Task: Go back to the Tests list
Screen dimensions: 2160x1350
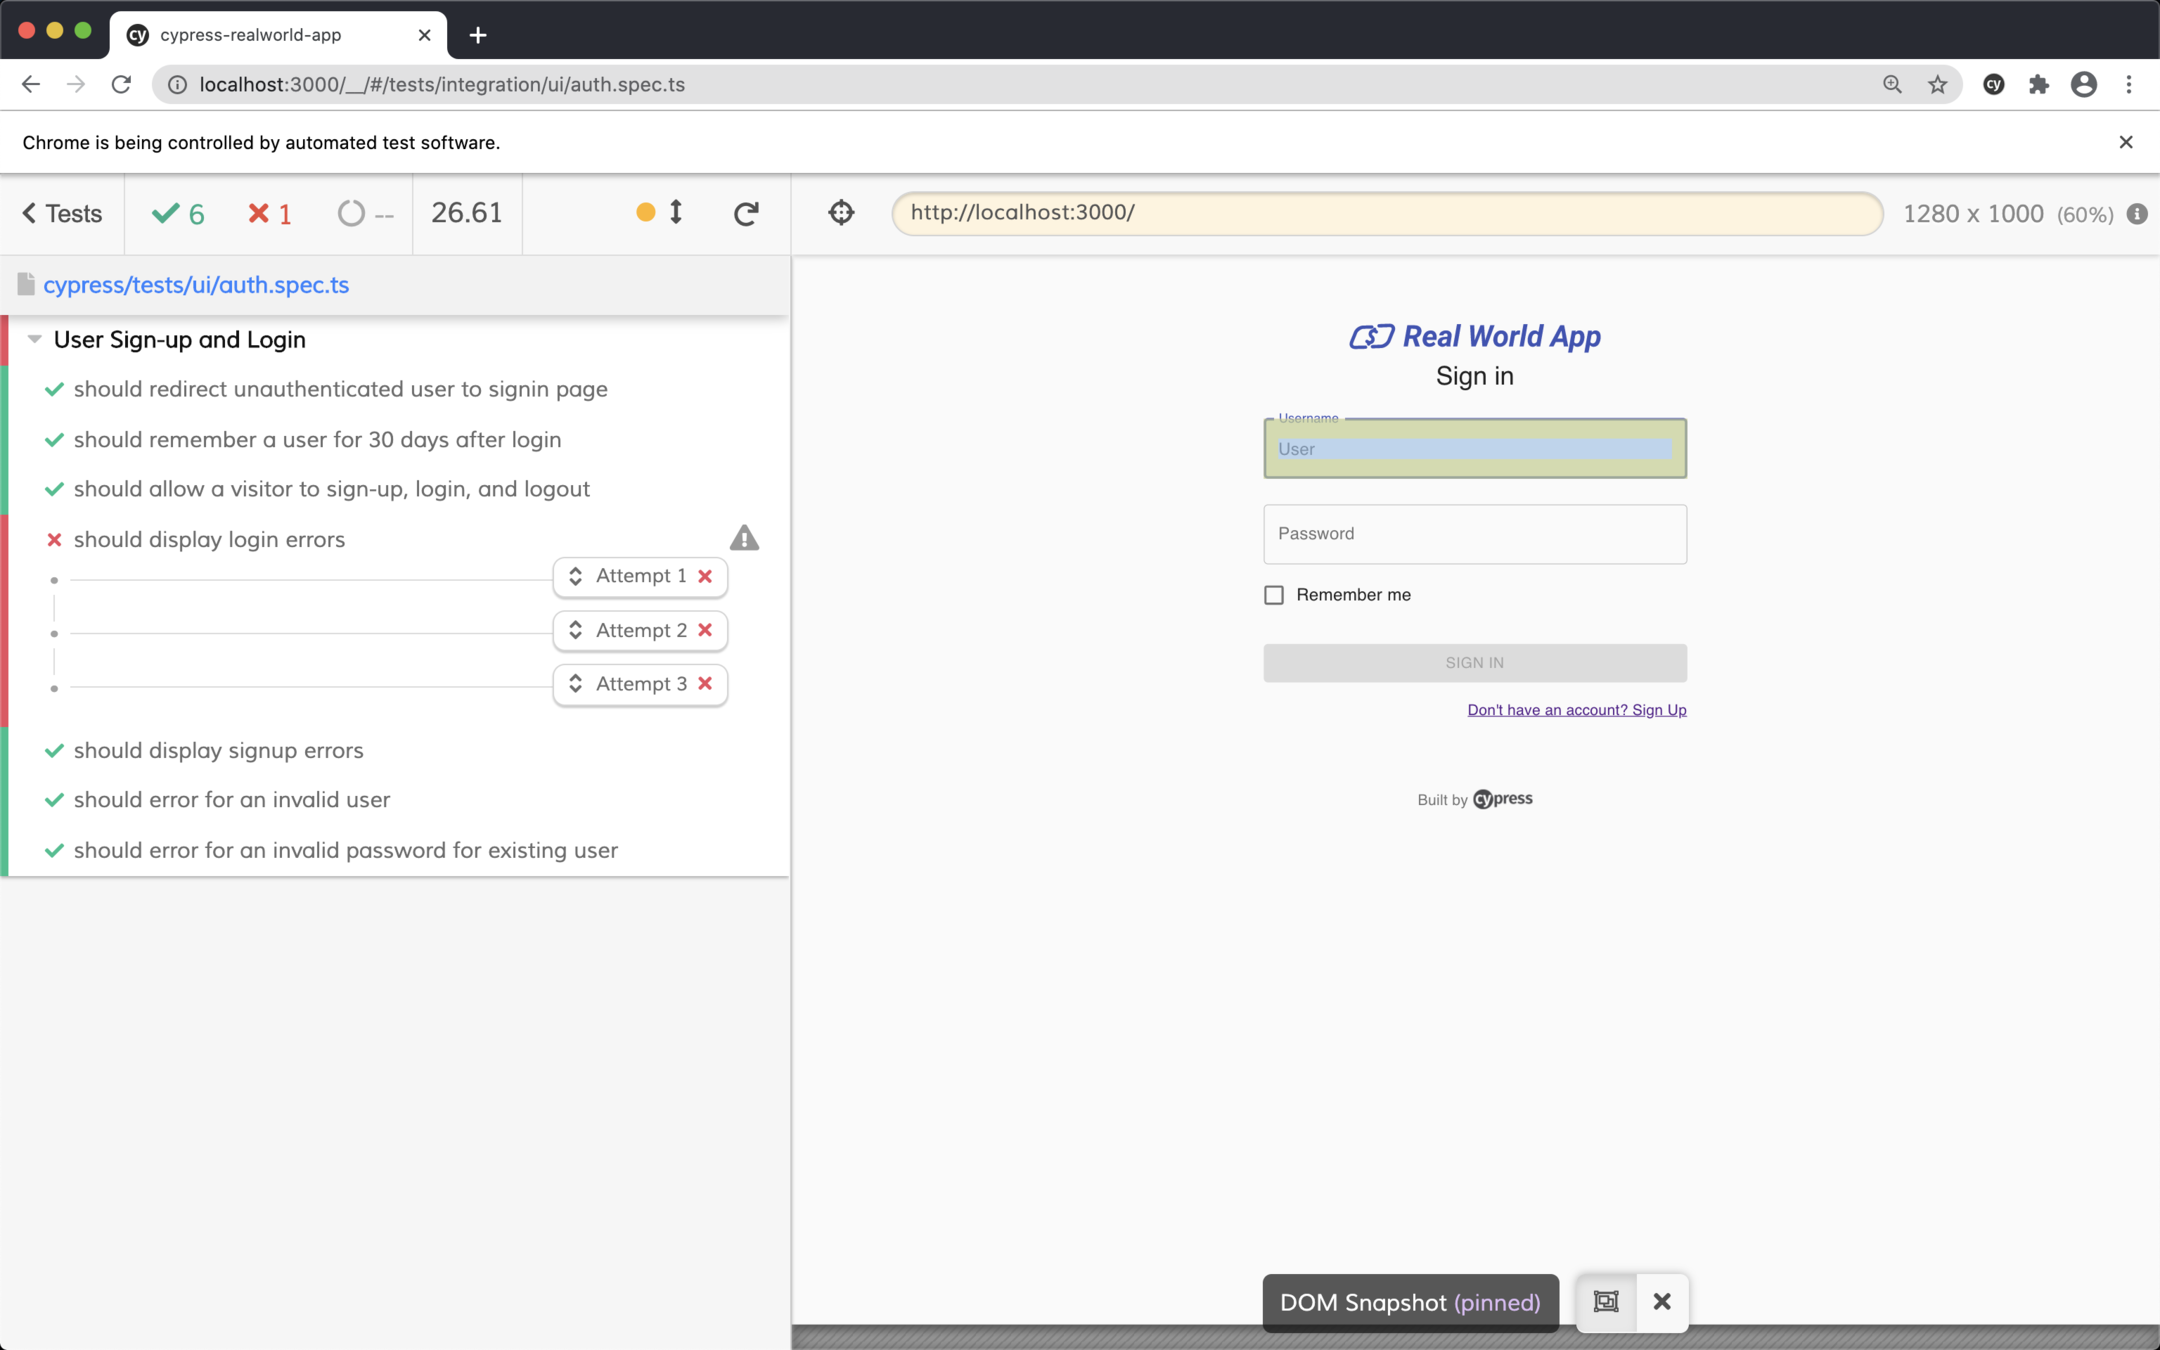Action: point(62,213)
